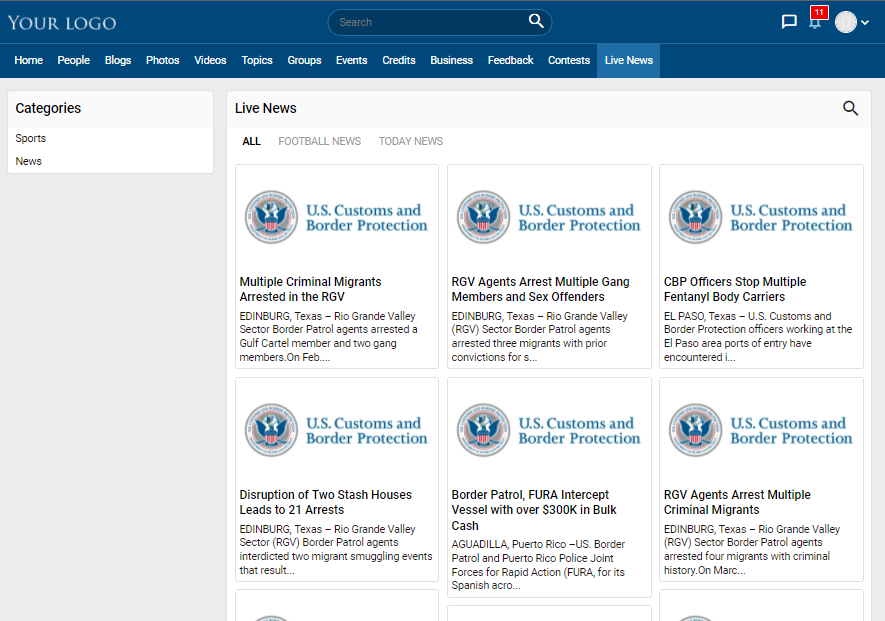Screen dimensions: 885x621
Task: Click the Categories panel heading
Action: 48,108
